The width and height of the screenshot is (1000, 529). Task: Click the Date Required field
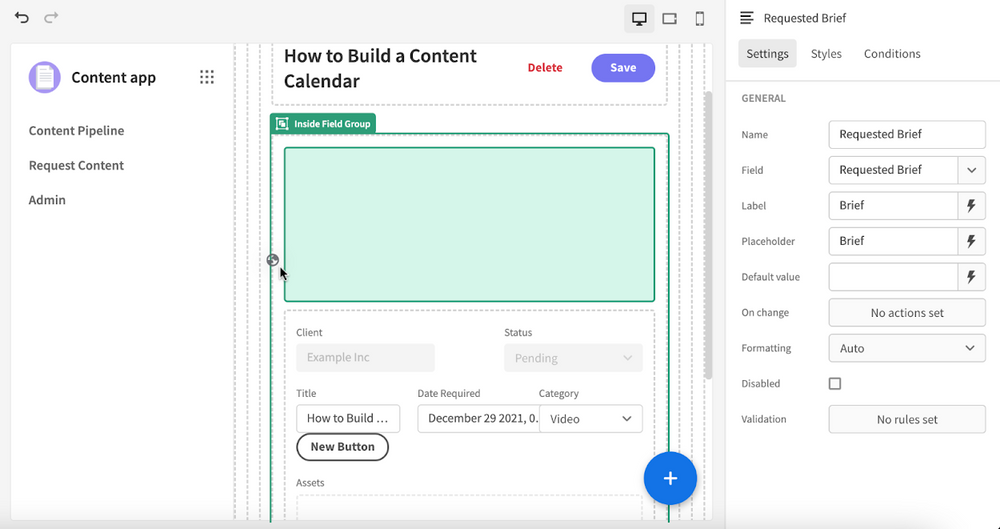478,419
